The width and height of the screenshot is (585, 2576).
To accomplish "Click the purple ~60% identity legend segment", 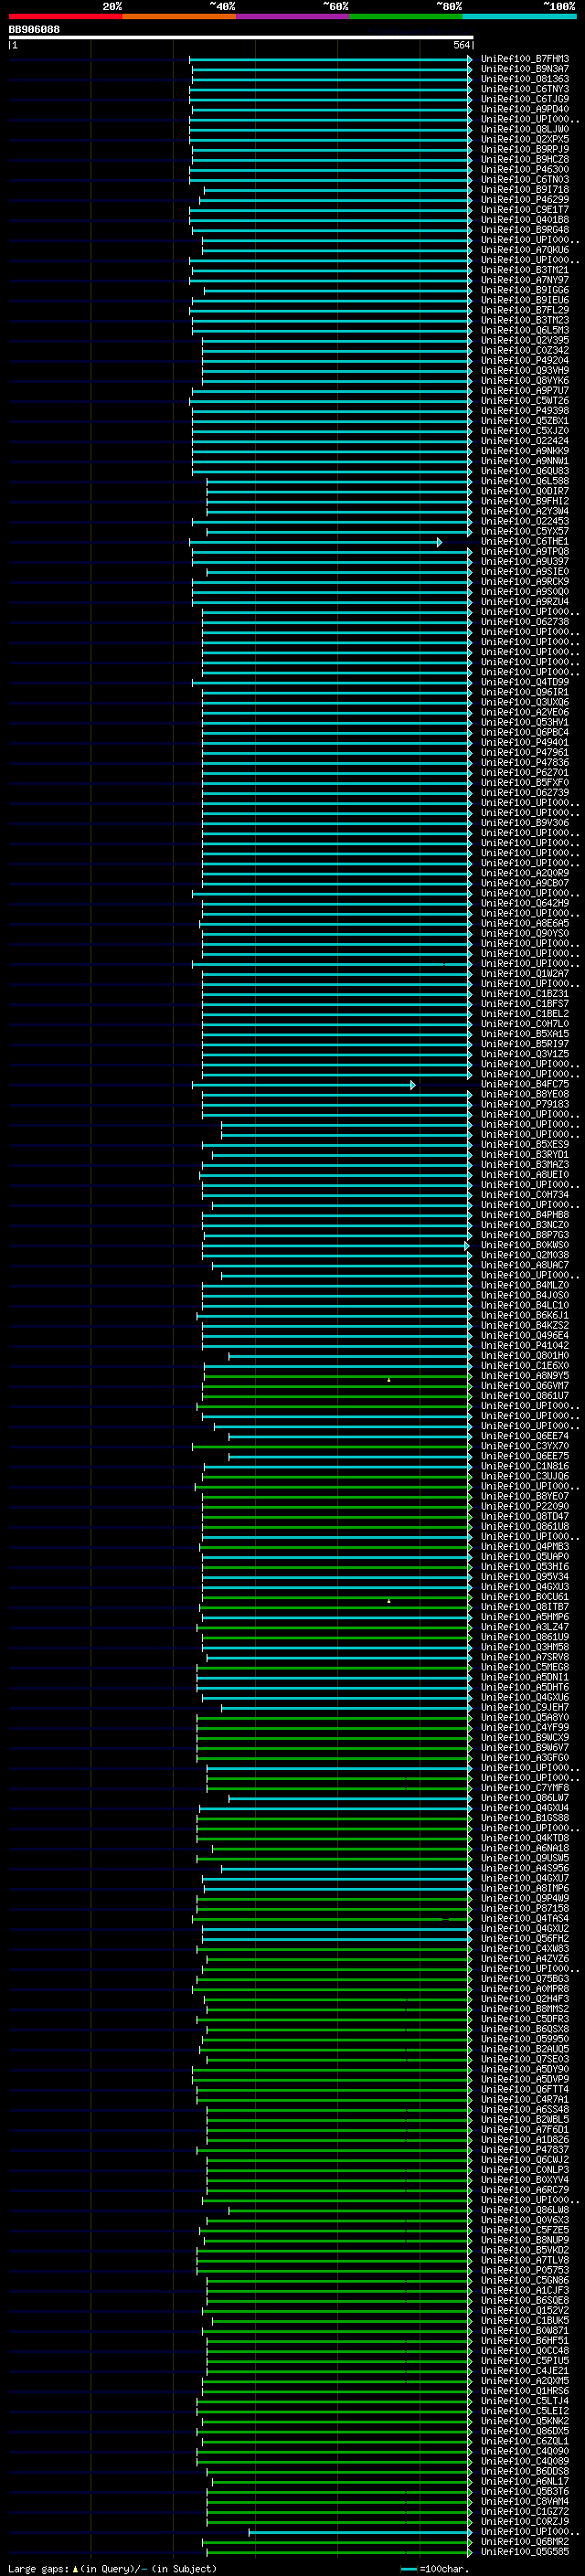I will [x=293, y=16].
